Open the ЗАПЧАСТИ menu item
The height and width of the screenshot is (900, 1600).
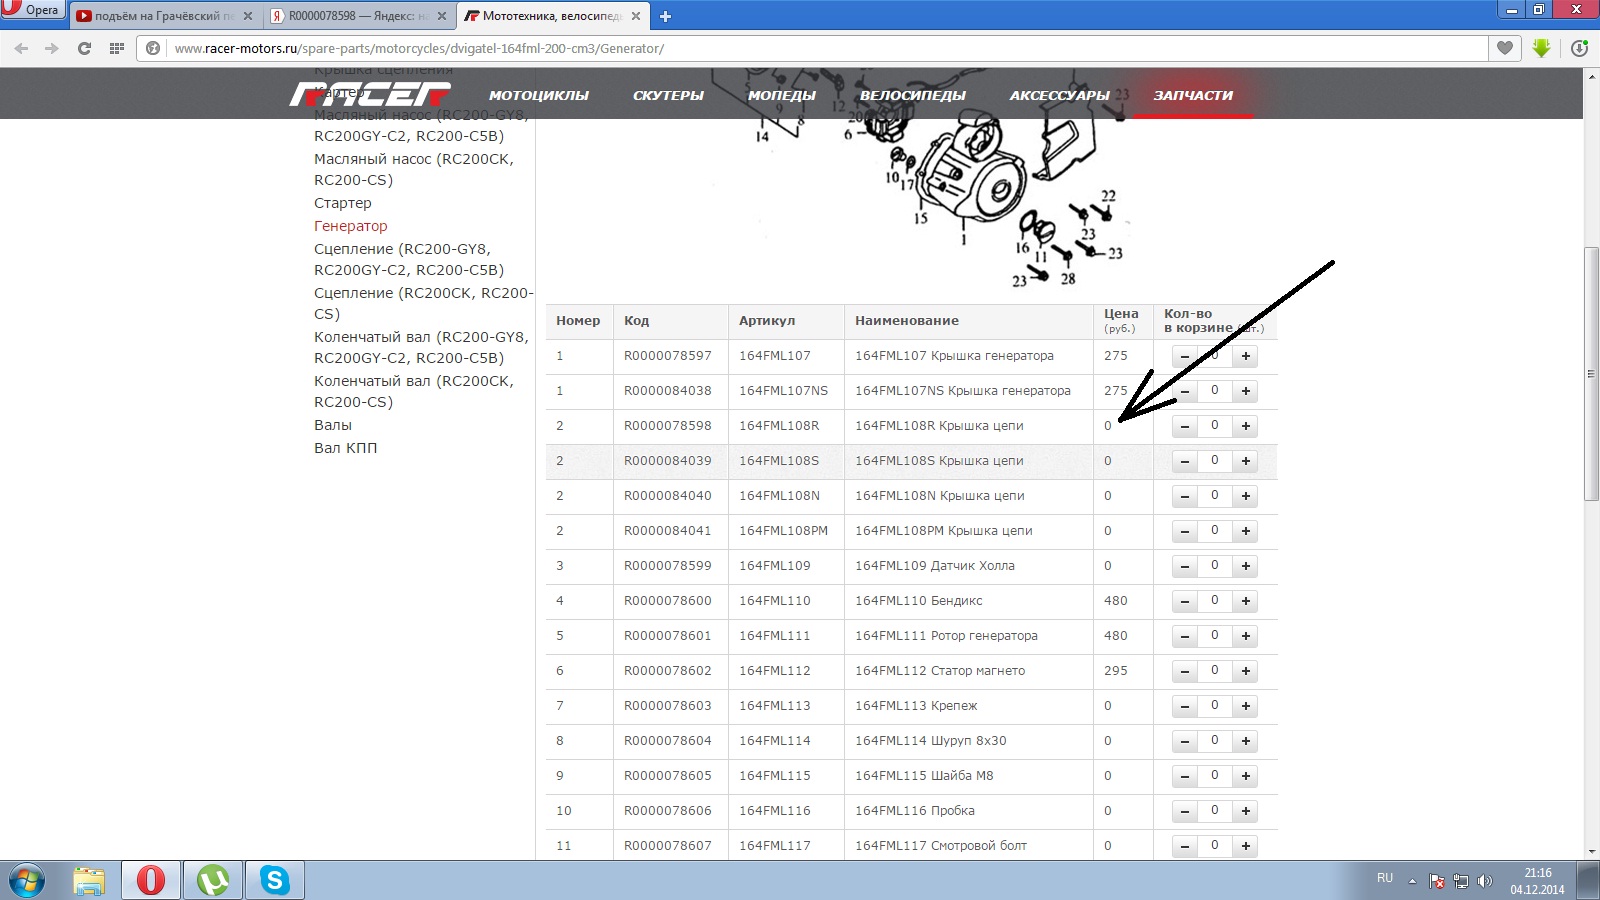tap(1193, 95)
